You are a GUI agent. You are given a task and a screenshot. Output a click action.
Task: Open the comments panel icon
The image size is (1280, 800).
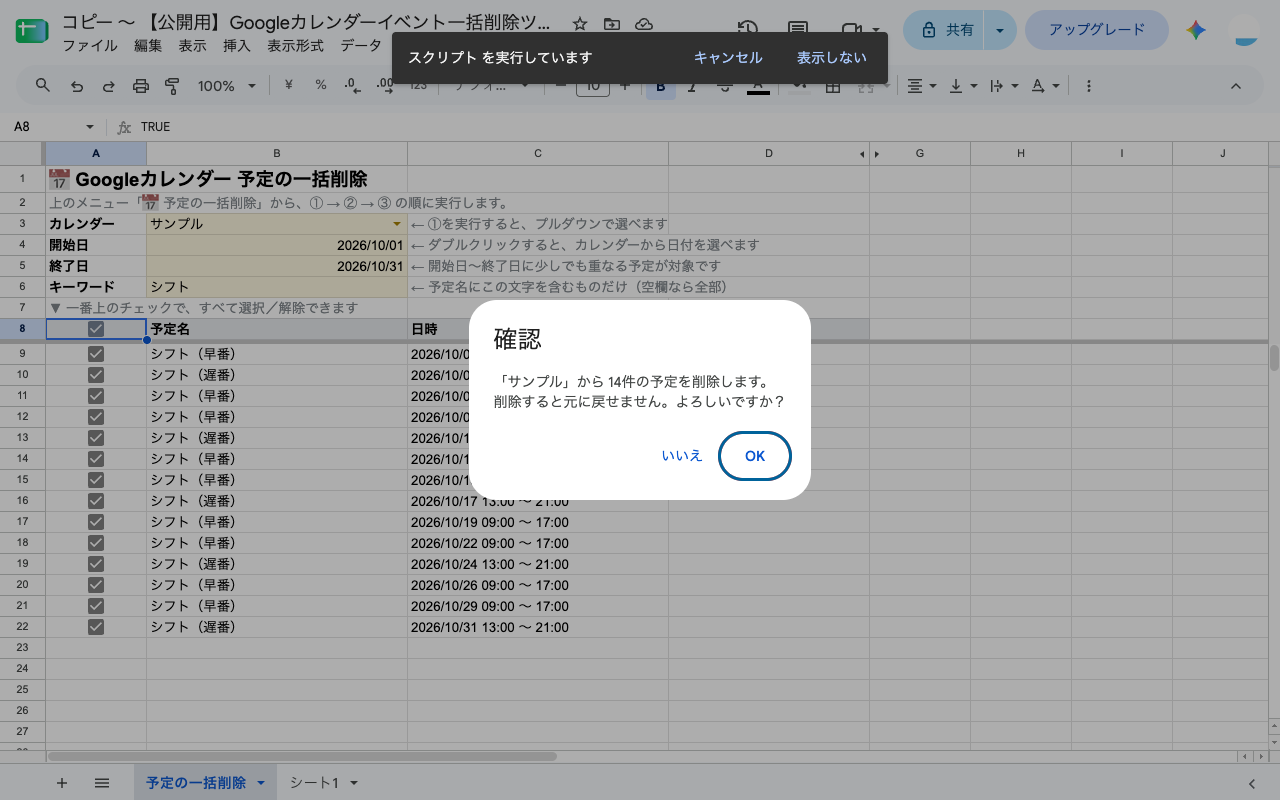[x=798, y=30]
